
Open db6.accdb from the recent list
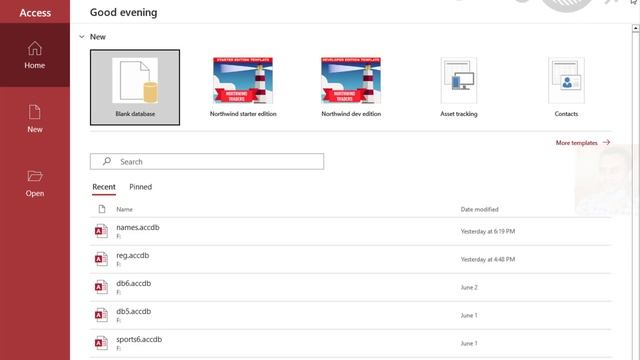click(x=351, y=287)
